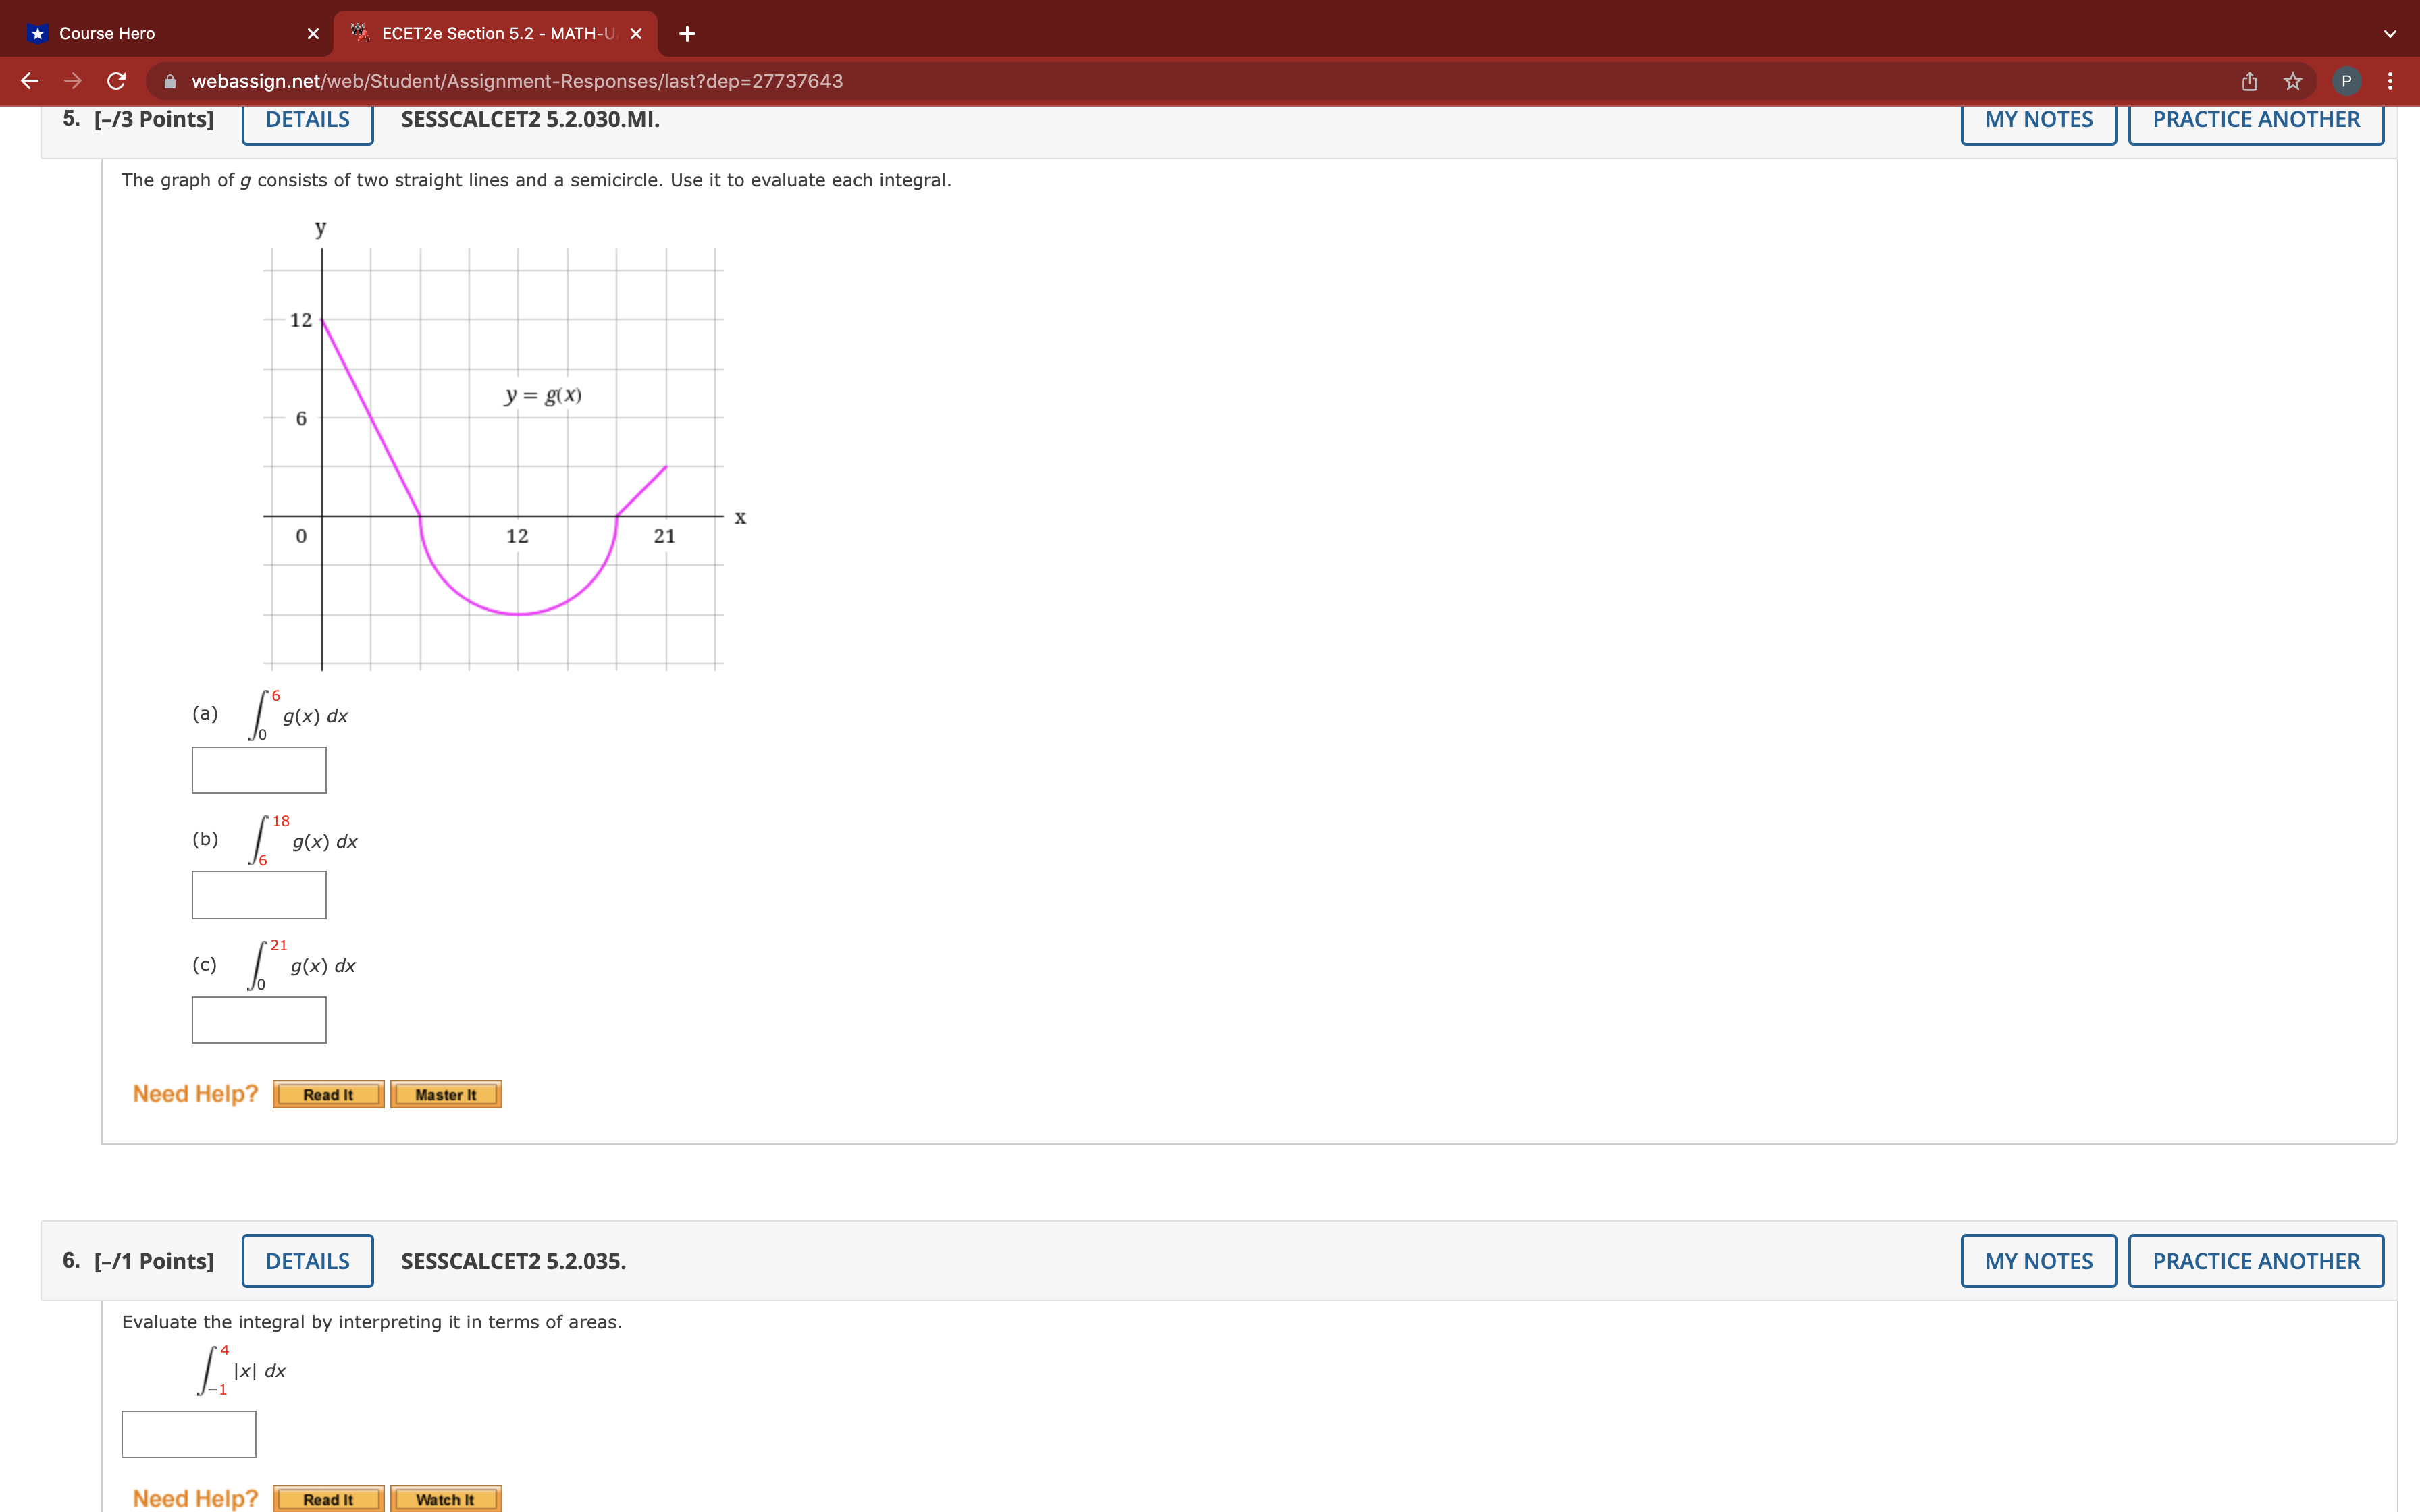Open MY NOTES for problem 5

point(2038,120)
